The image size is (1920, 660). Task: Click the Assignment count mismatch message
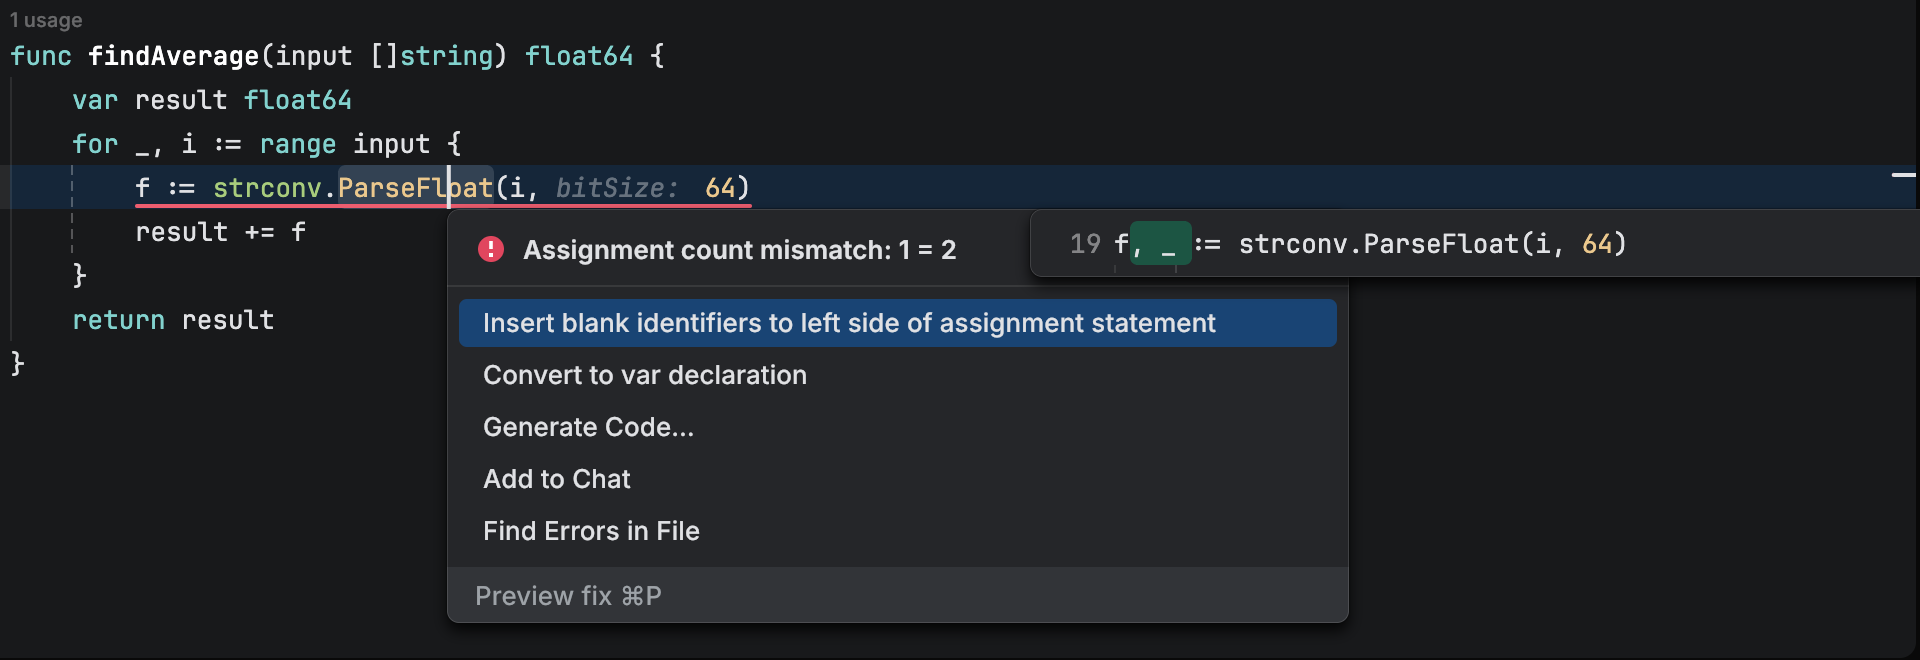point(739,250)
